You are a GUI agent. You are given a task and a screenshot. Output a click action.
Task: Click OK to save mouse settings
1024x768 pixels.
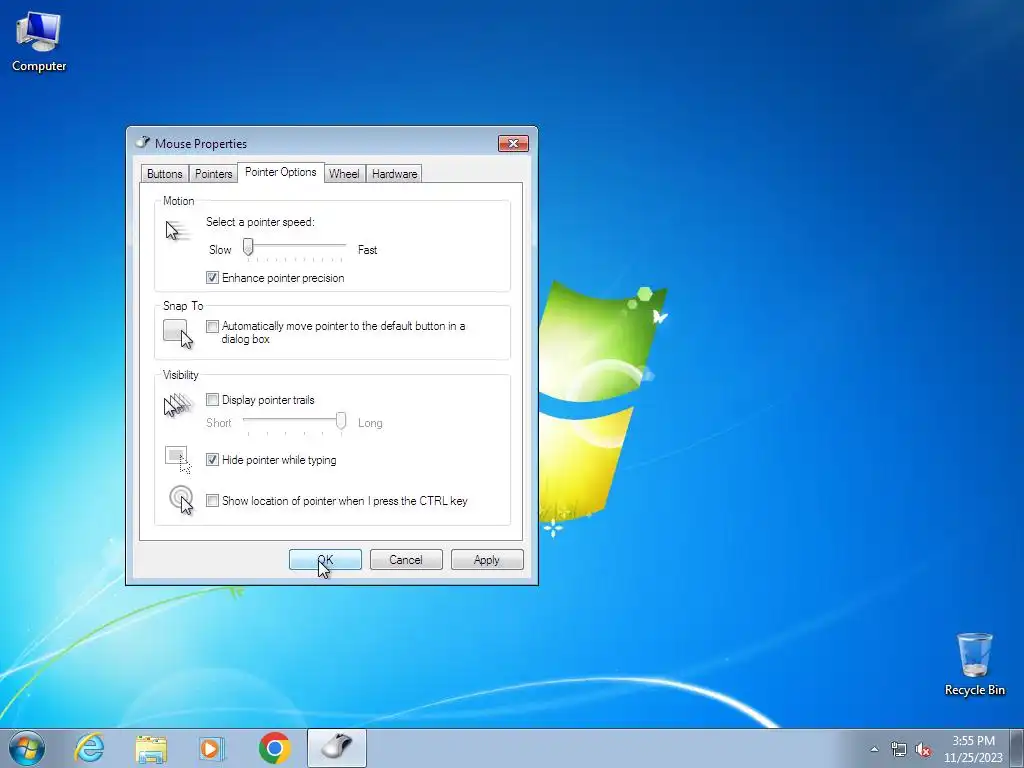[325, 560]
